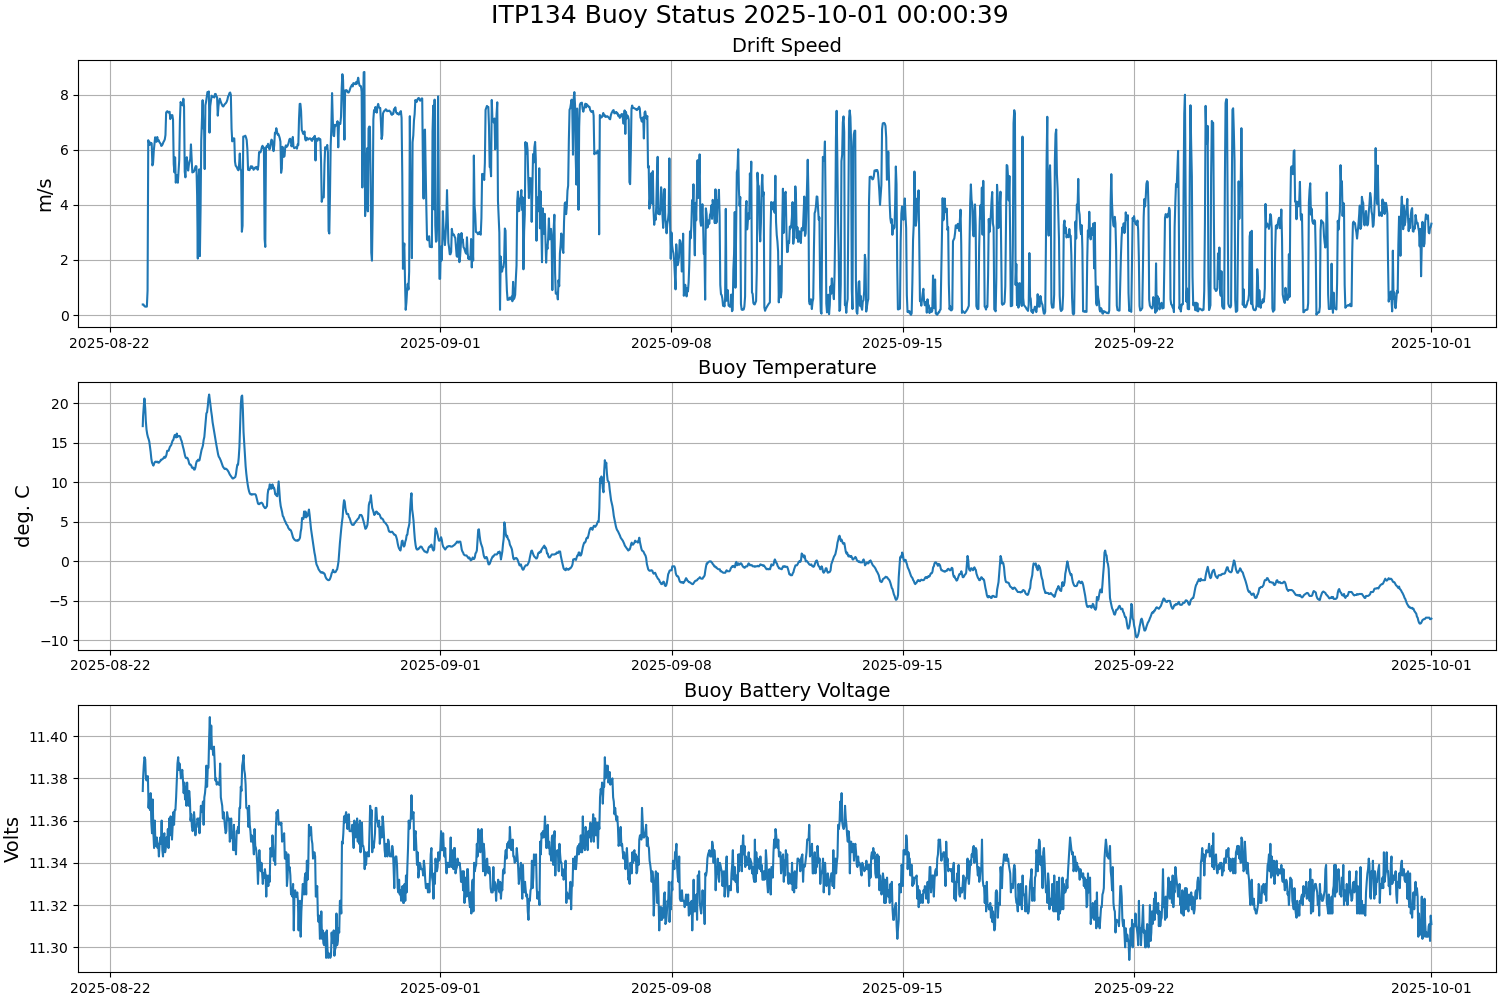This screenshot has width=1500, height=1000.
Task: Click the 11.36 tick on voltage axis
Action: click(48, 821)
